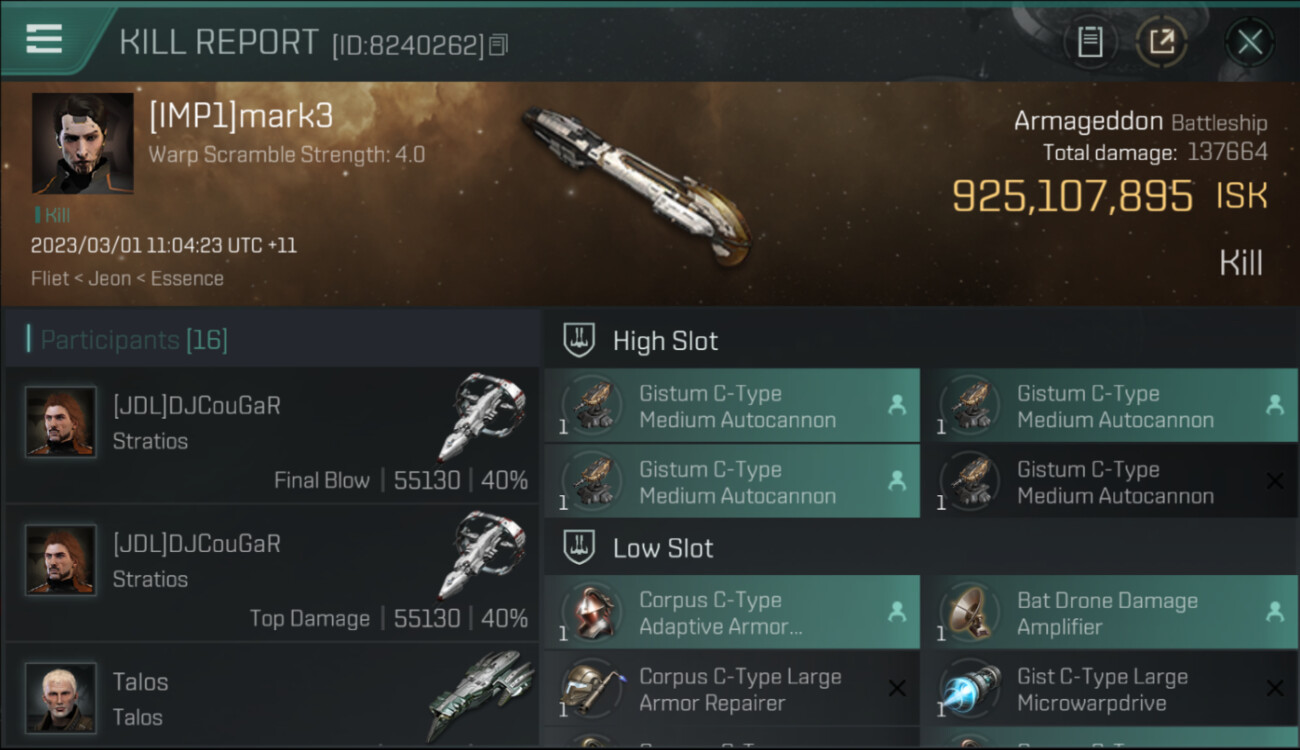Viewport: 1300px width, 750px height.
Task: Click the destroyed Gistum C-Type Medium Autocannon
Action: [x=1109, y=482]
